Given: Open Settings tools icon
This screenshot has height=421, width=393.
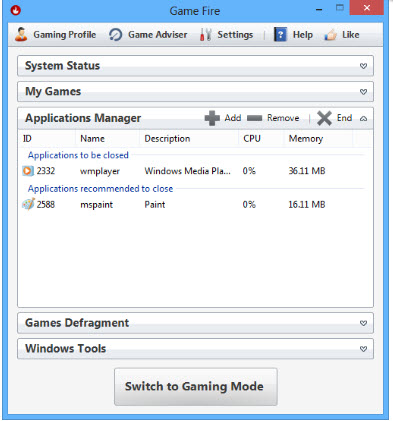Looking at the screenshot, I should [206, 35].
